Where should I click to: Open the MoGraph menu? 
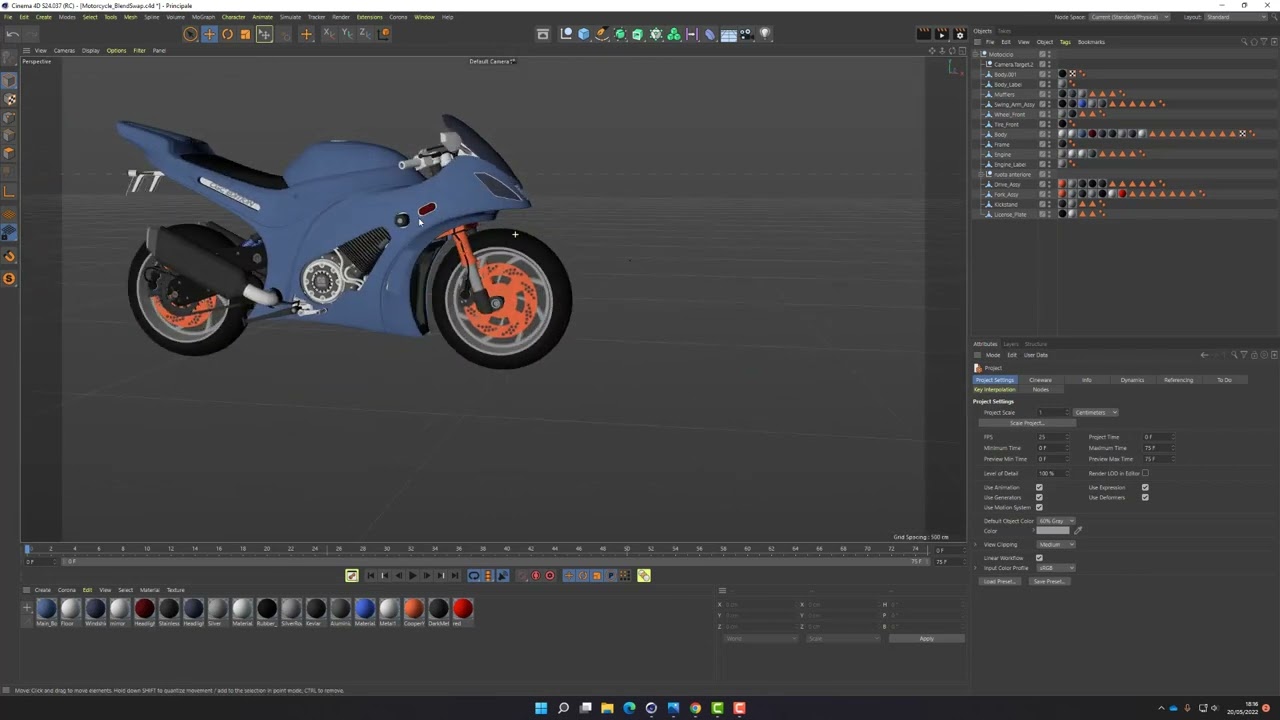click(203, 17)
